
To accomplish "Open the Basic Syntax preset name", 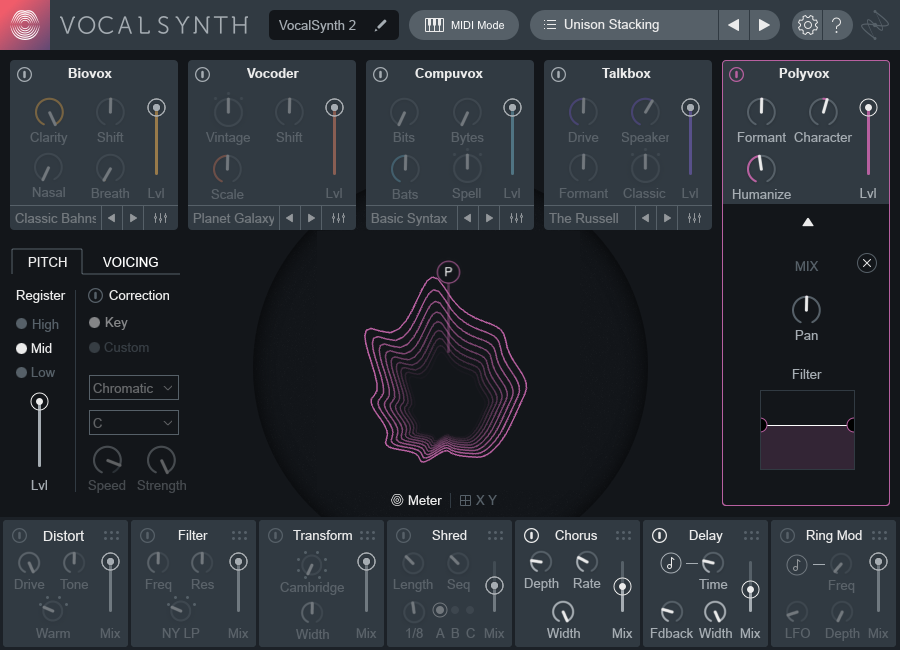I will [411, 218].
